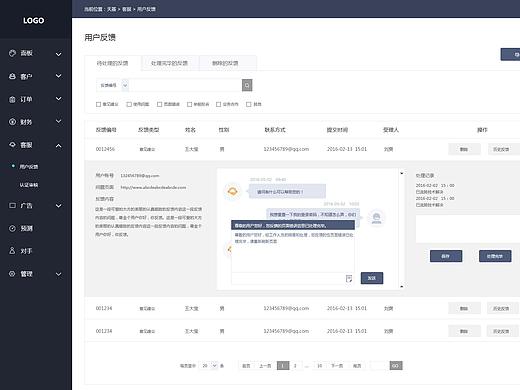
Task: Click 下一页 next page link
Action: pos(337,366)
